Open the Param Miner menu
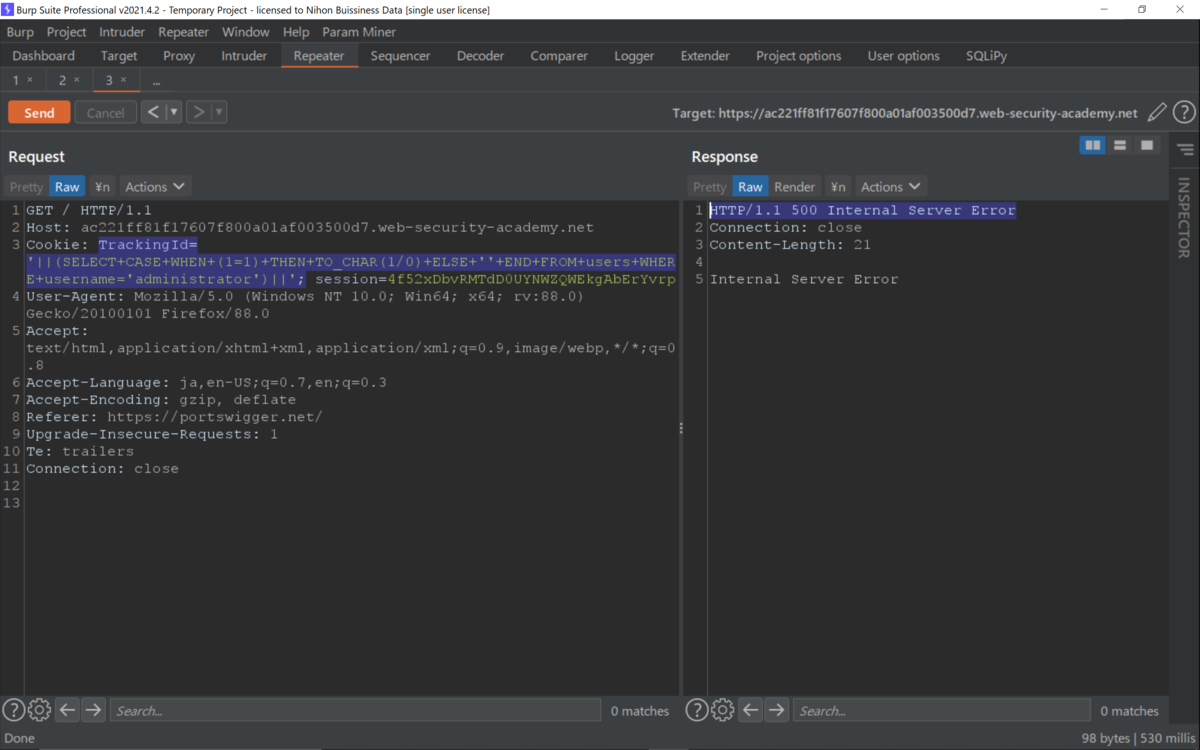This screenshot has height=750, width=1200. tap(359, 32)
